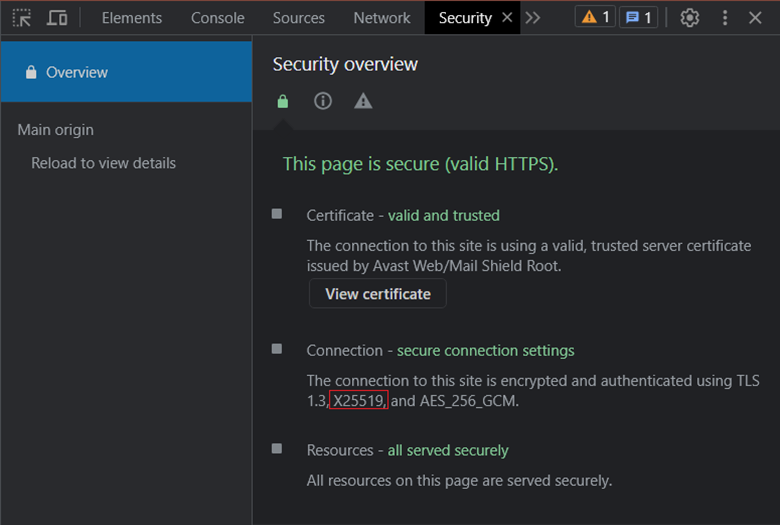Image resolution: width=780 pixels, height=525 pixels.
Task: Open the Sources tab
Action: pos(298,18)
